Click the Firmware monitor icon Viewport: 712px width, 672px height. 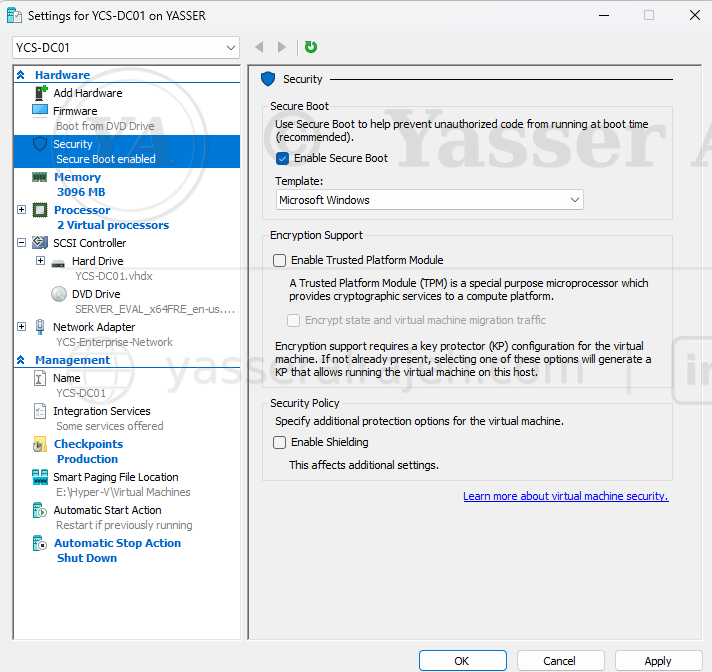pyautogui.click(x=40, y=110)
